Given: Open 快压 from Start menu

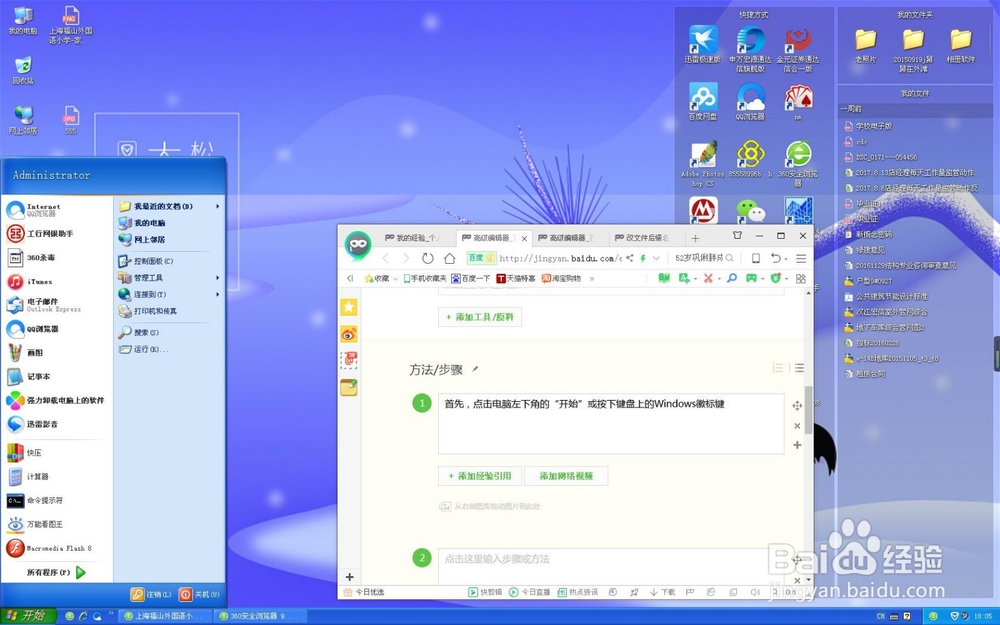Looking at the screenshot, I should click(x=24, y=453).
